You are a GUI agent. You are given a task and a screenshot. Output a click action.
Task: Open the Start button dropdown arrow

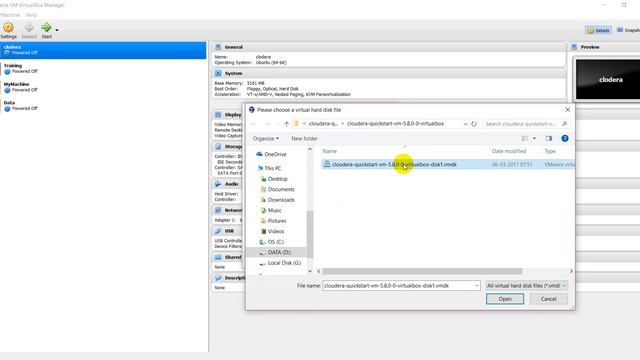click(57, 30)
